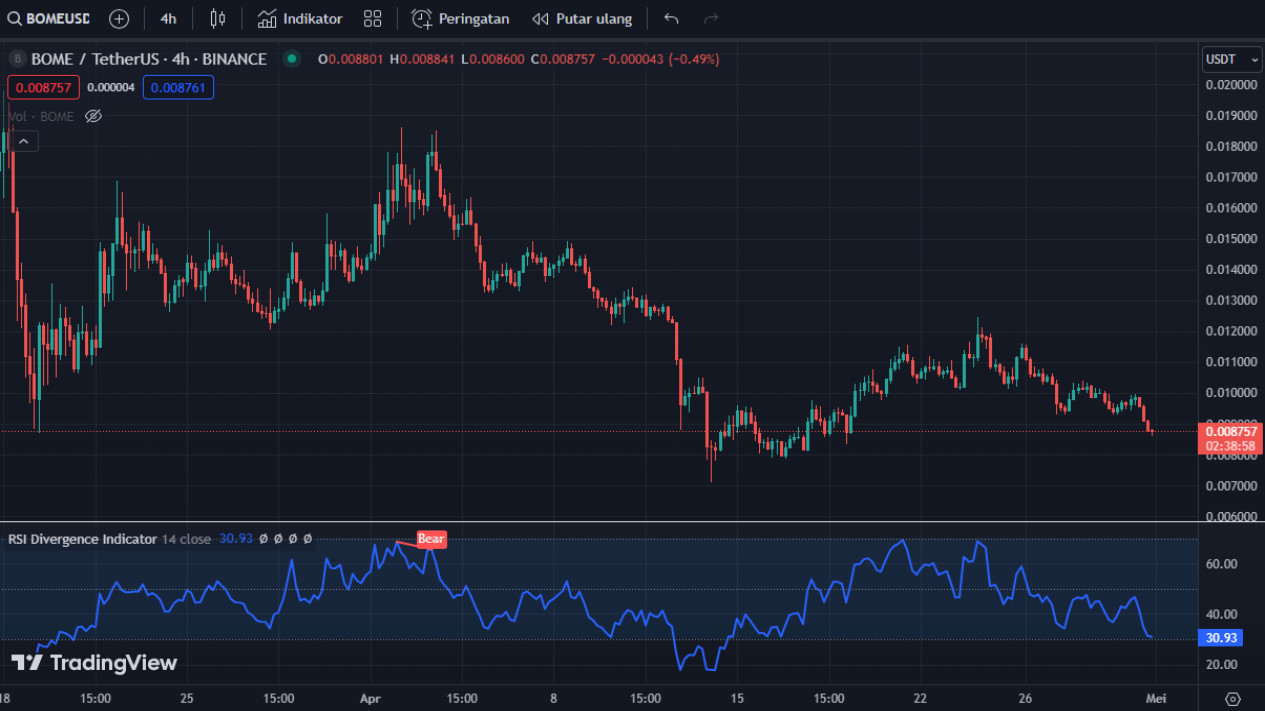Click the 25 date label on the time axis
This screenshot has width=1265, height=711.
[187, 698]
